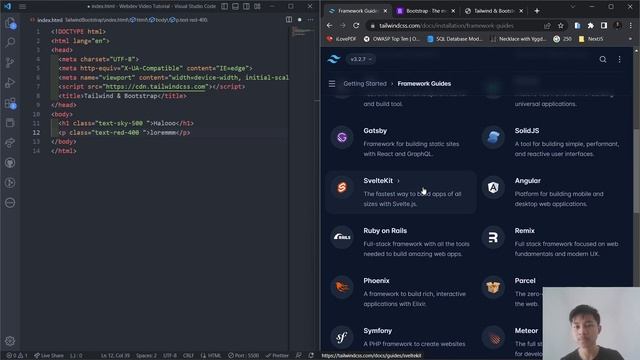The height and width of the screenshot is (360, 640).
Task: Close the Bootstrap browser tab
Action: (453, 11)
